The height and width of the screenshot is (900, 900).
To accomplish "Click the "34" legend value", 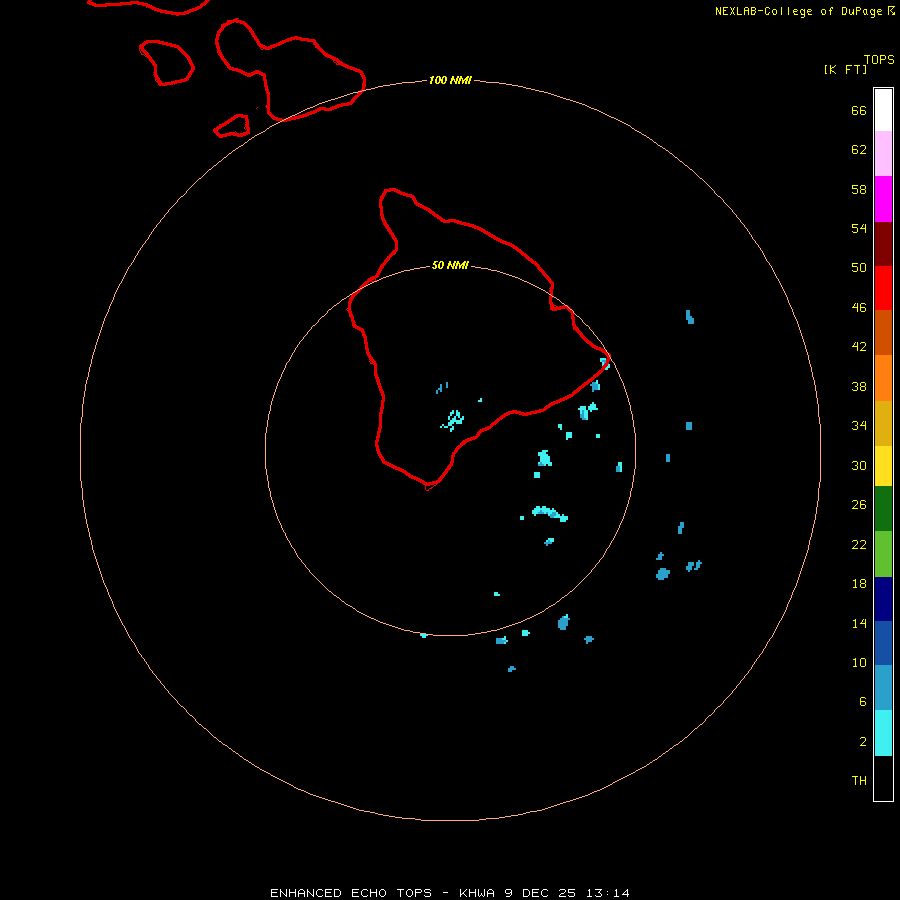I will [859, 426].
